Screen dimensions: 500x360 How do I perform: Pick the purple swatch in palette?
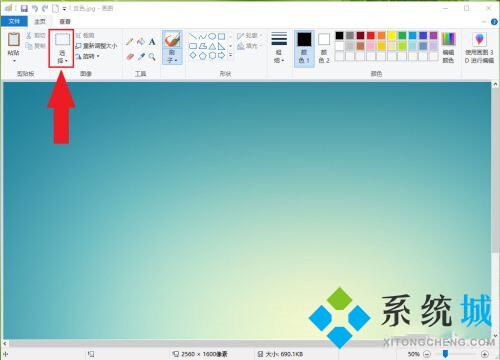click(x=434, y=35)
